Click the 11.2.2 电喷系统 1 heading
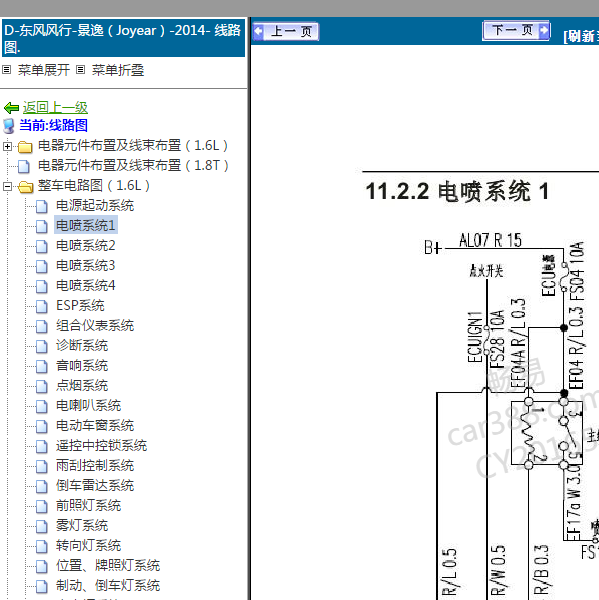Viewport: 599px width, 600px height. [x=457, y=191]
